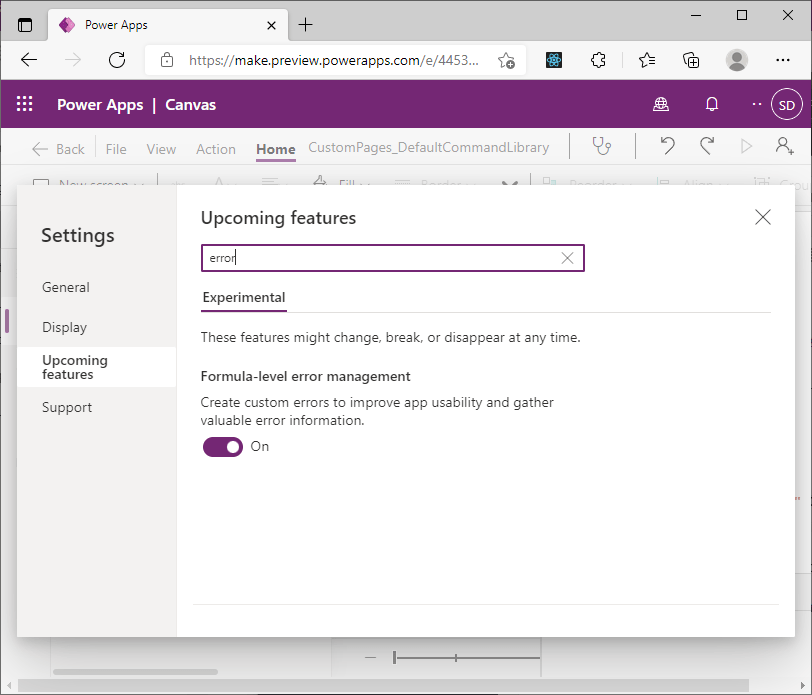Screen dimensions: 812x695
Task: Open the header overflow dots menu
Action: pos(757,104)
